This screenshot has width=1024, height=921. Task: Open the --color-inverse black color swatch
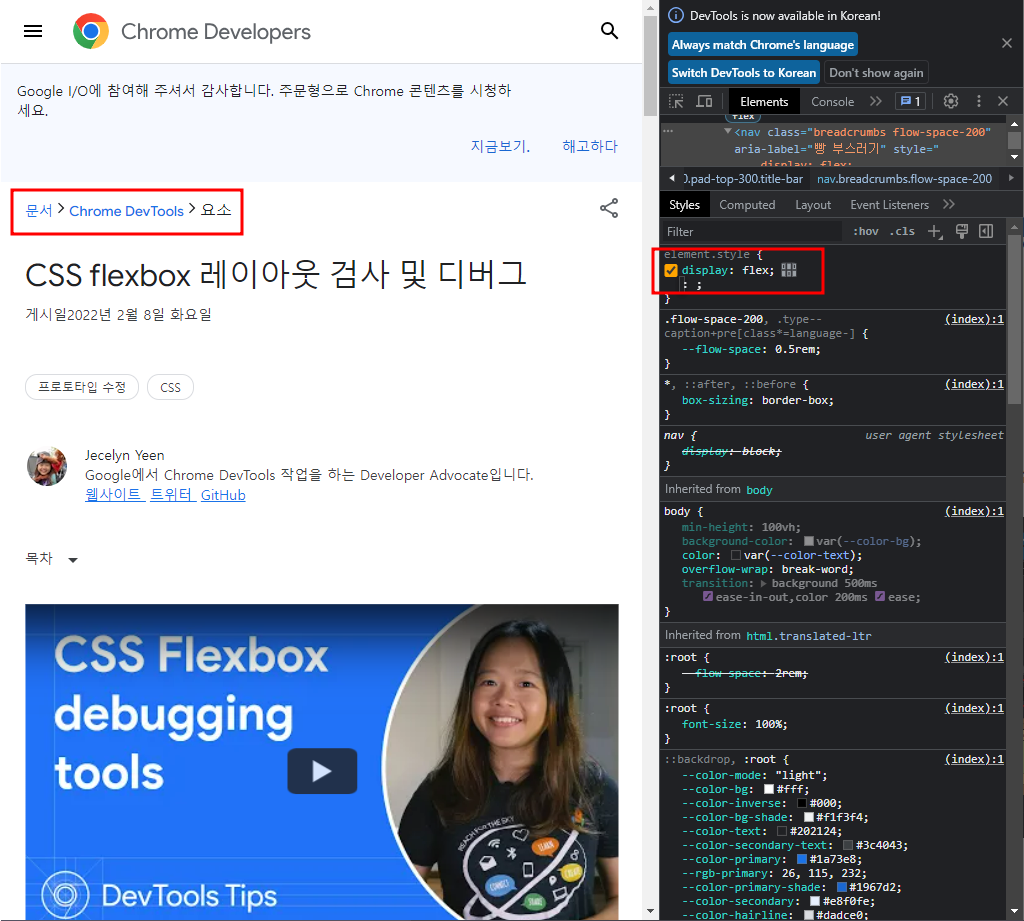[802, 803]
